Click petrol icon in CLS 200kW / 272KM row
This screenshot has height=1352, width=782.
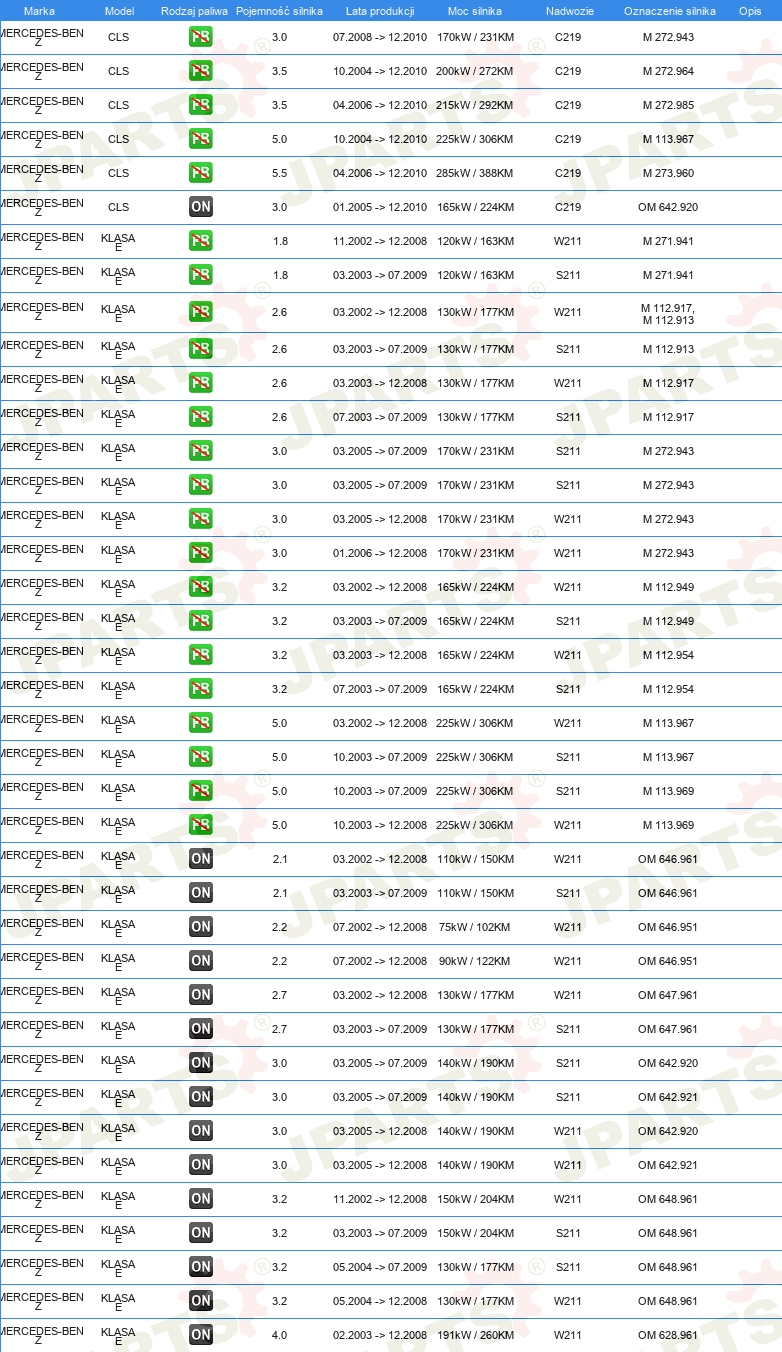pos(201,71)
